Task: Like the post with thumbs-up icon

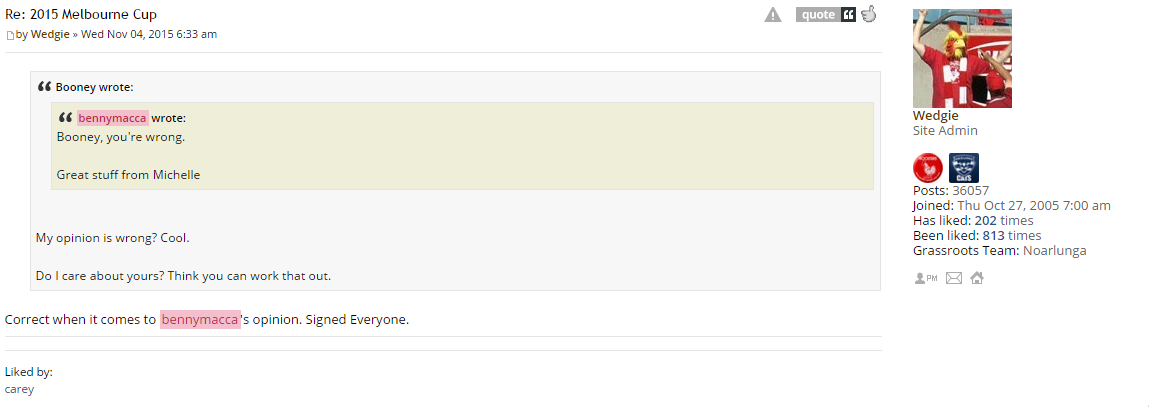Action: tap(869, 14)
